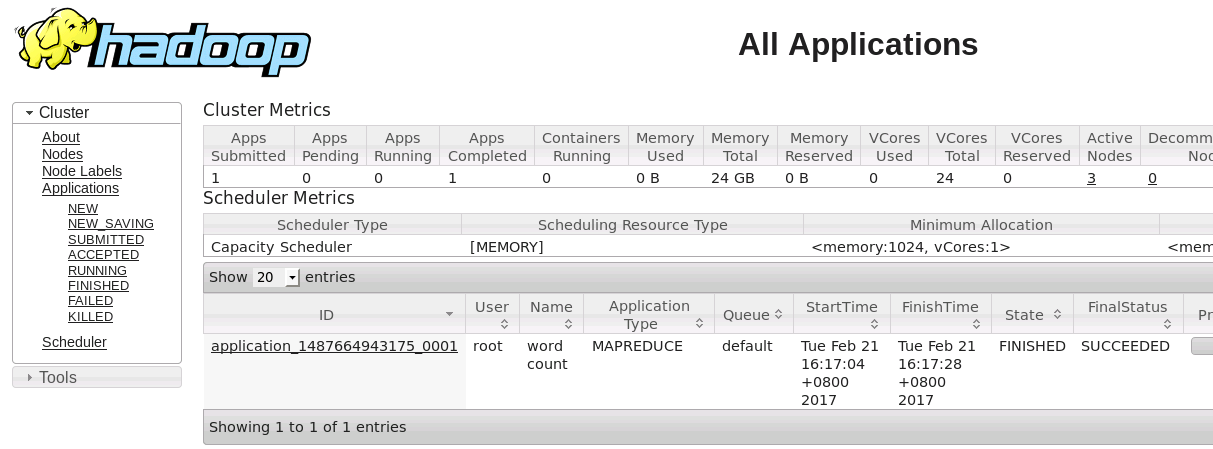Open the Decommissioned Nodes count 0 link

[1152, 178]
